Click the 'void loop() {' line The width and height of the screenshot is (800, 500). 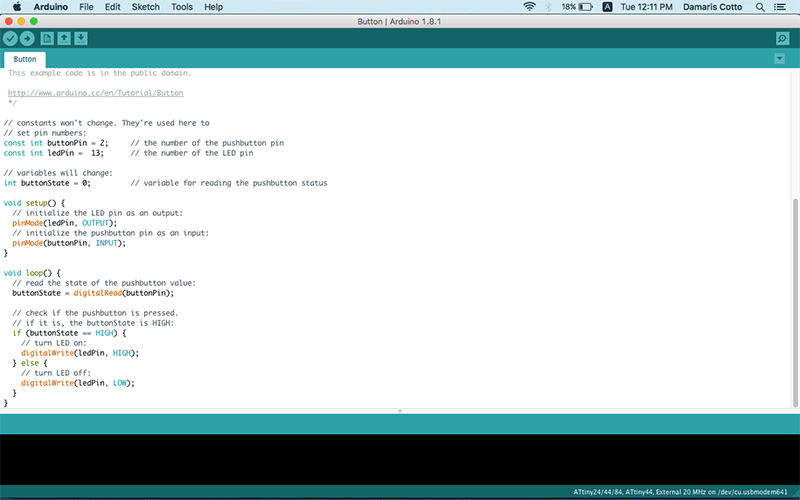tap(32, 273)
